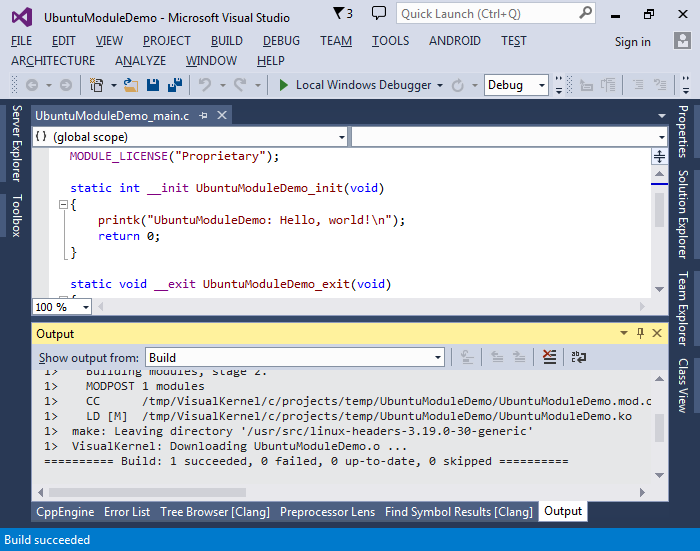Click the Output horizontal scrollbar thumb
Viewport: 700px width, 551px height.
pyautogui.click(x=147, y=493)
